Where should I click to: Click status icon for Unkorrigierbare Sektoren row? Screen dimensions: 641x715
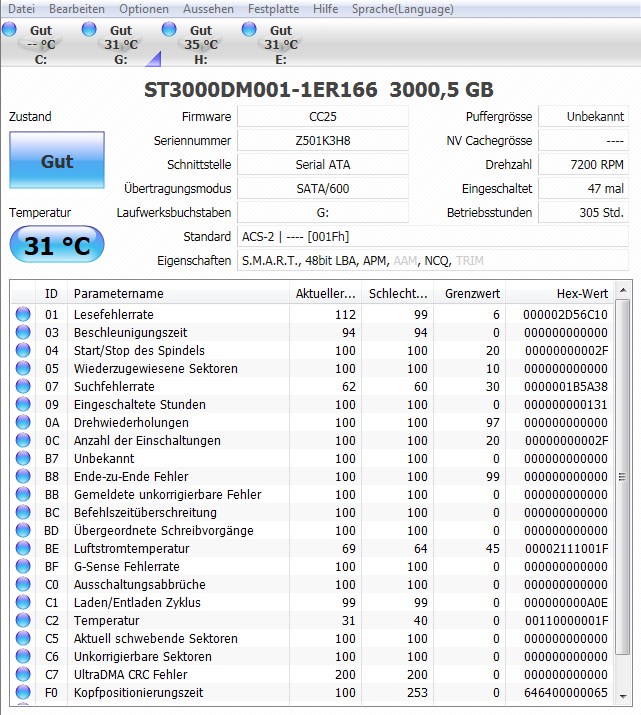[x=23, y=656]
